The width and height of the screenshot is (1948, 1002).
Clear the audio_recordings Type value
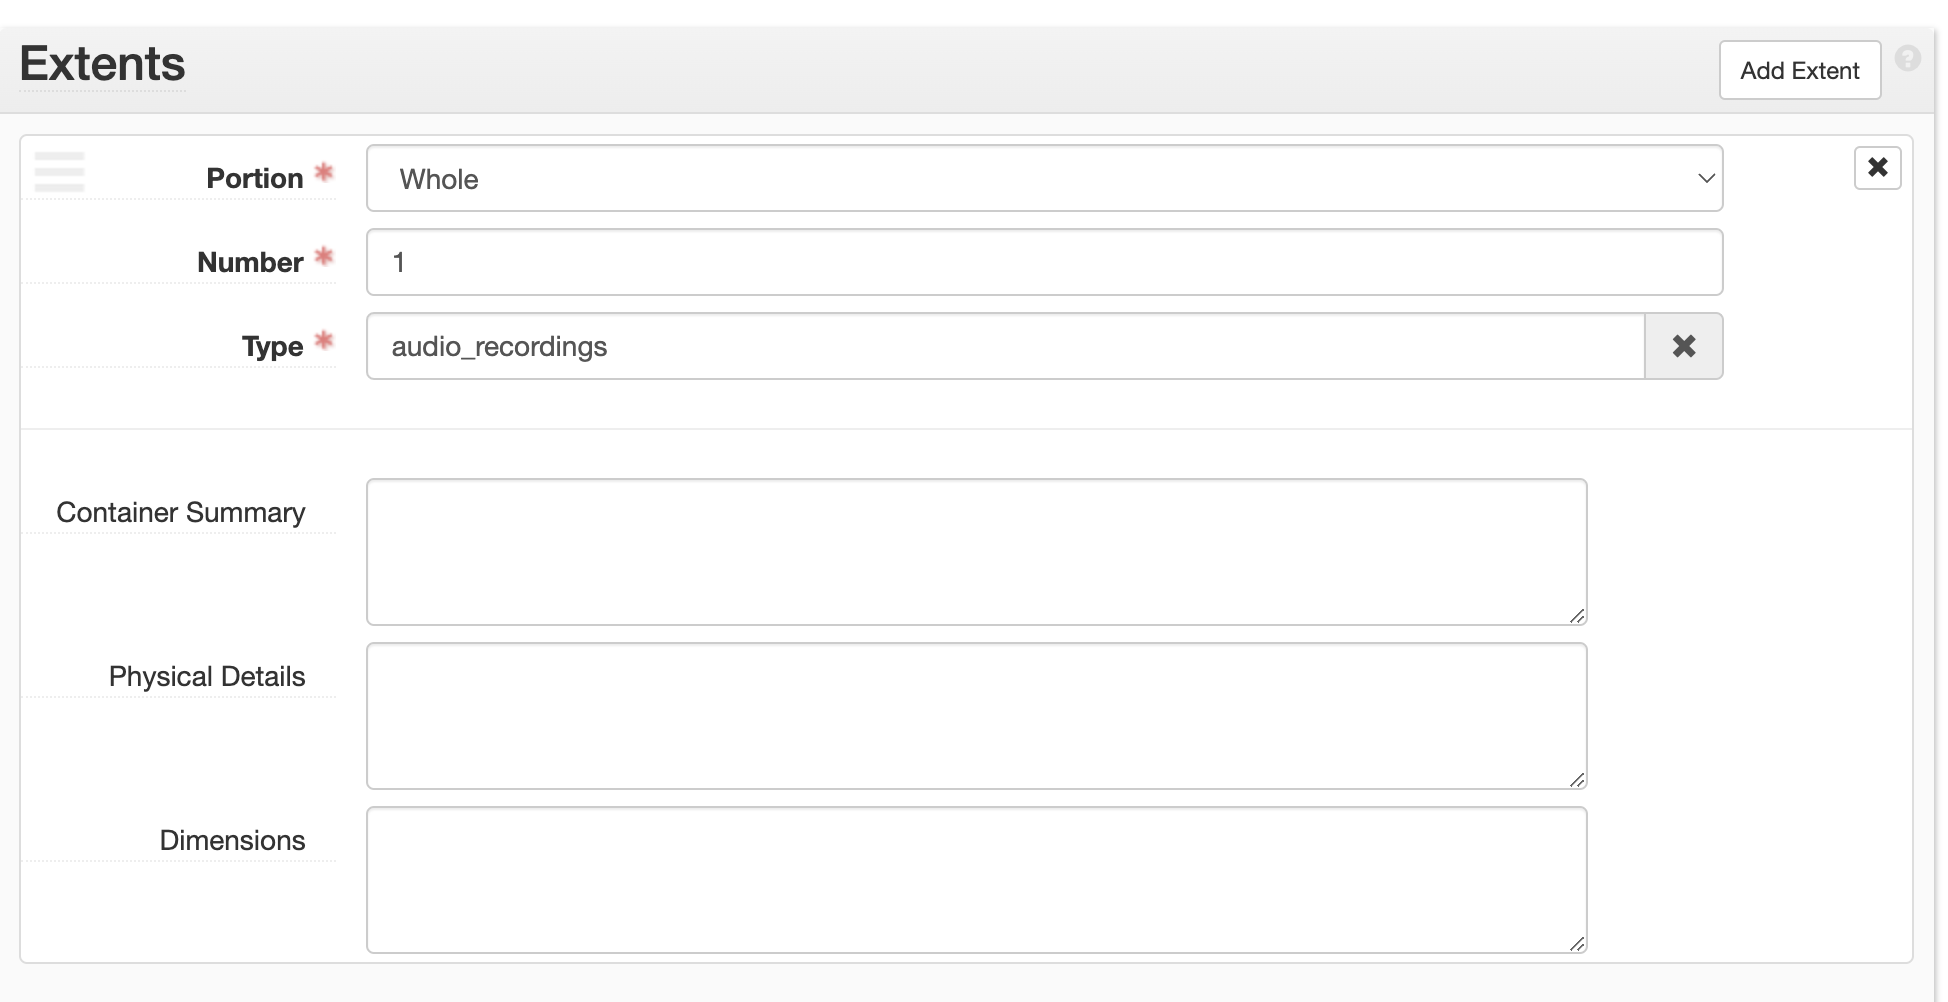click(x=1683, y=347)
